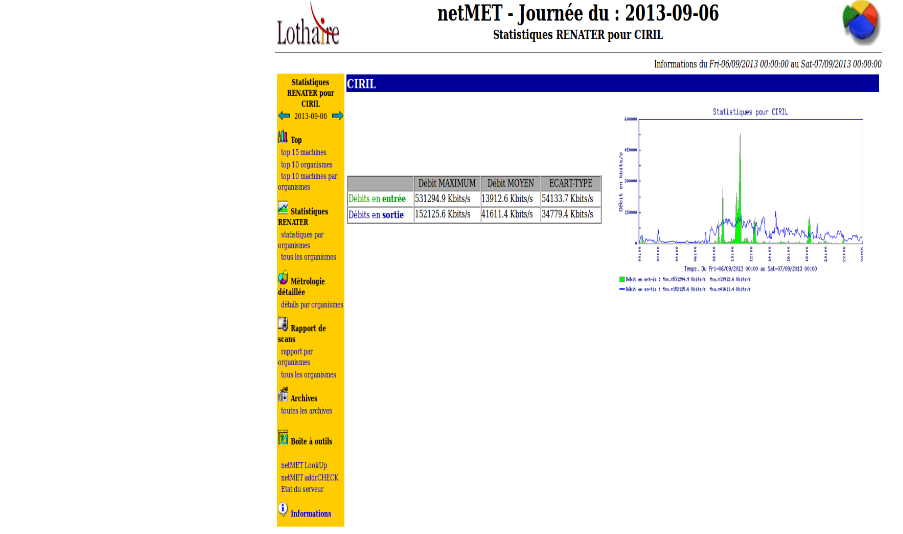
Task: Click the Statistiques RENATER graph icon
Action: (283, 208)
